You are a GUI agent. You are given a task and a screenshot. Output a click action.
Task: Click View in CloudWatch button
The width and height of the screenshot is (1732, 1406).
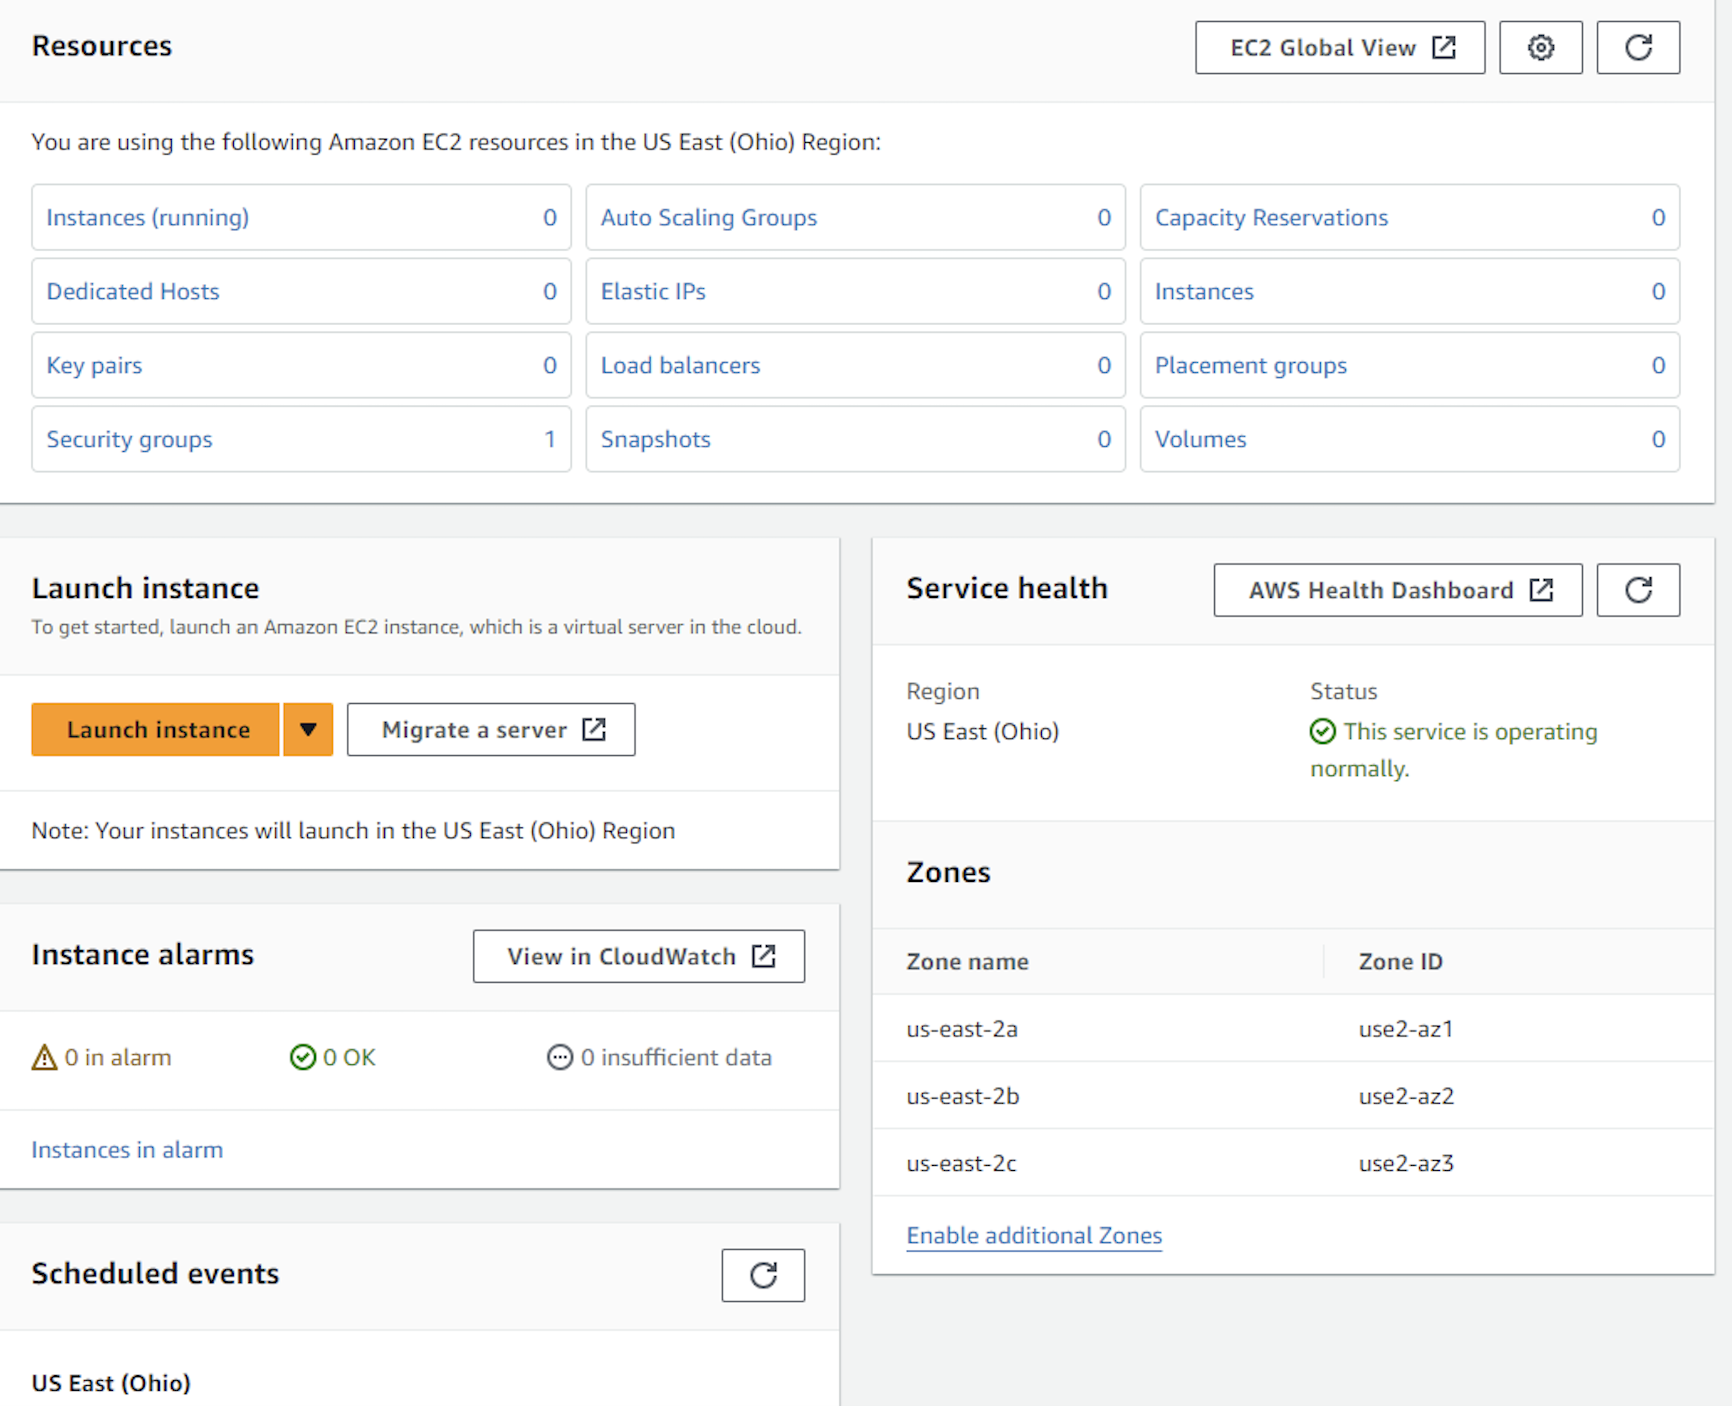[x=639, y=956]
